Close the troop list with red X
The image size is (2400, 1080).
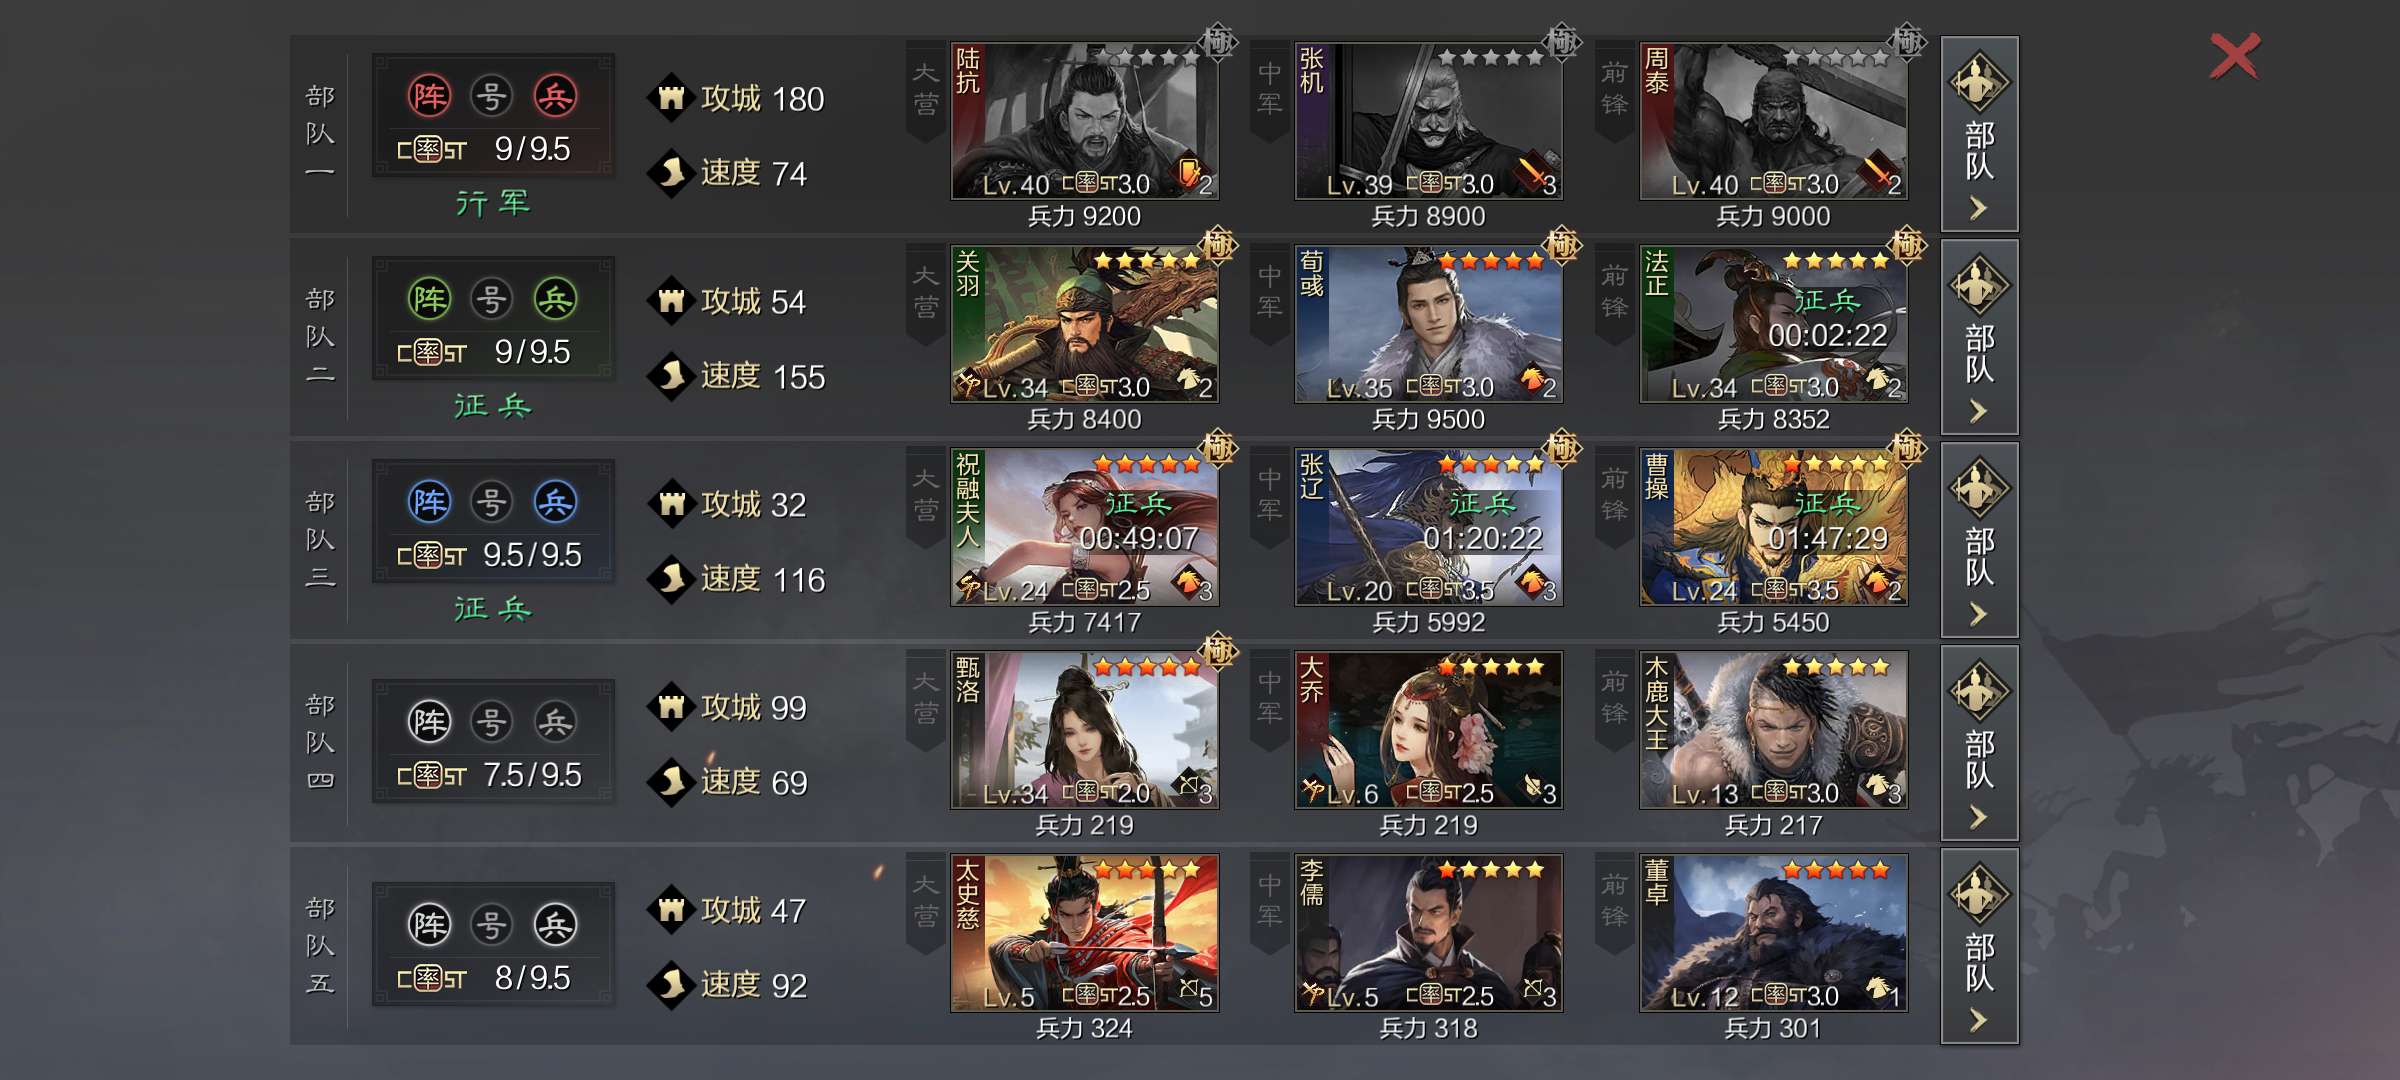tap(2234, 56)
